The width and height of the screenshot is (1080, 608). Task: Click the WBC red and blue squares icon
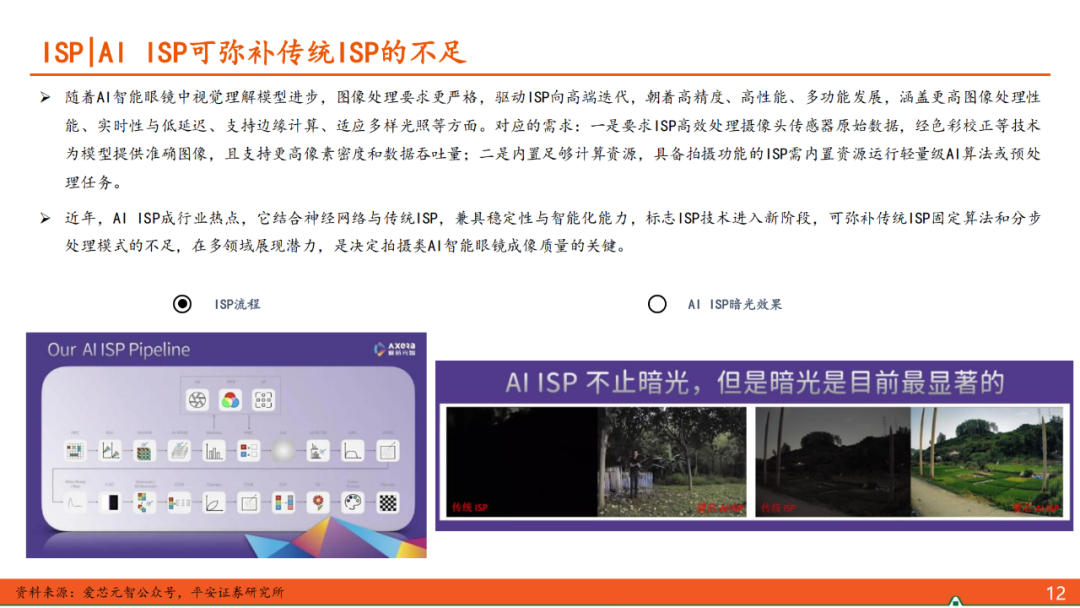tap(249, 451)
